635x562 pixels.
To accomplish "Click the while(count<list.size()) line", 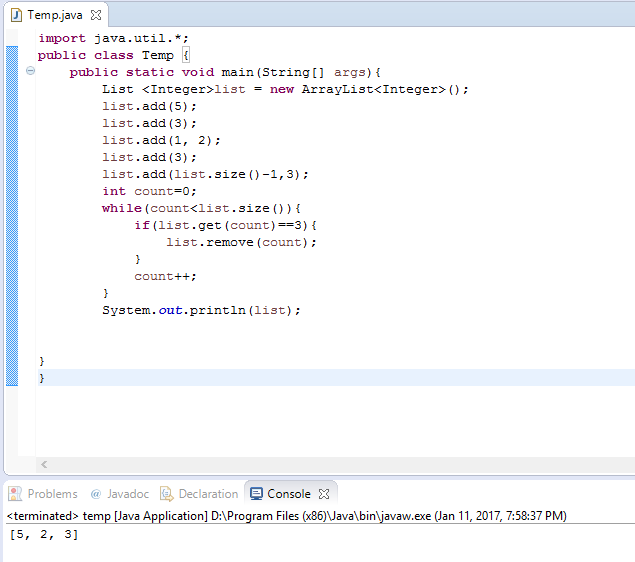I will click(x=201, y=209).
